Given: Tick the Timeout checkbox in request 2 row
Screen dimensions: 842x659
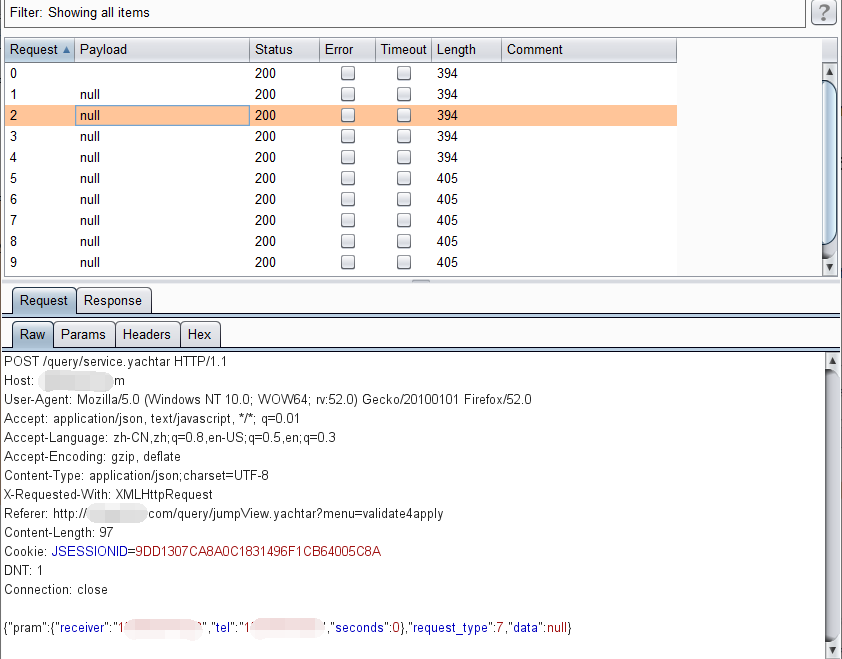Looking at the screenshot, I should click(404, 115).
